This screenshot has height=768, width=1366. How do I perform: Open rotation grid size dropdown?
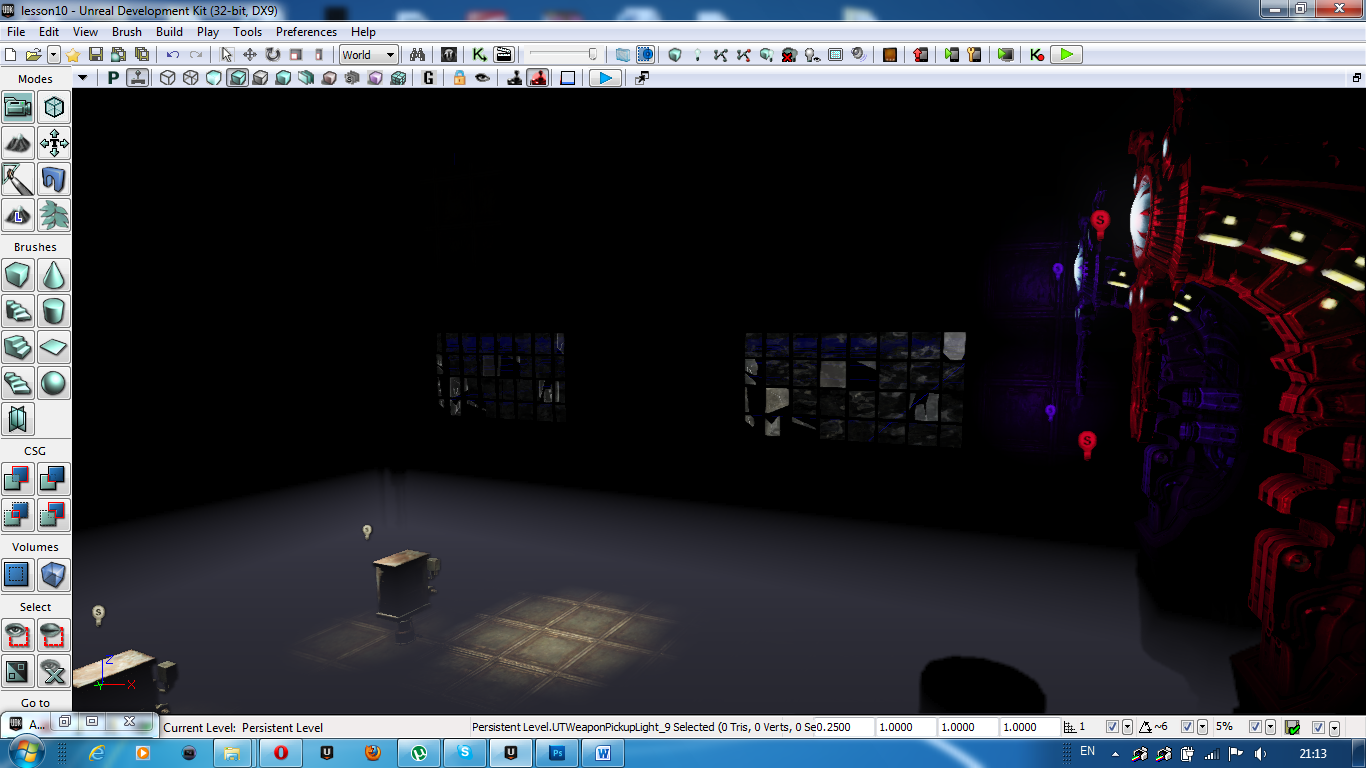[x=1203, y=727]
